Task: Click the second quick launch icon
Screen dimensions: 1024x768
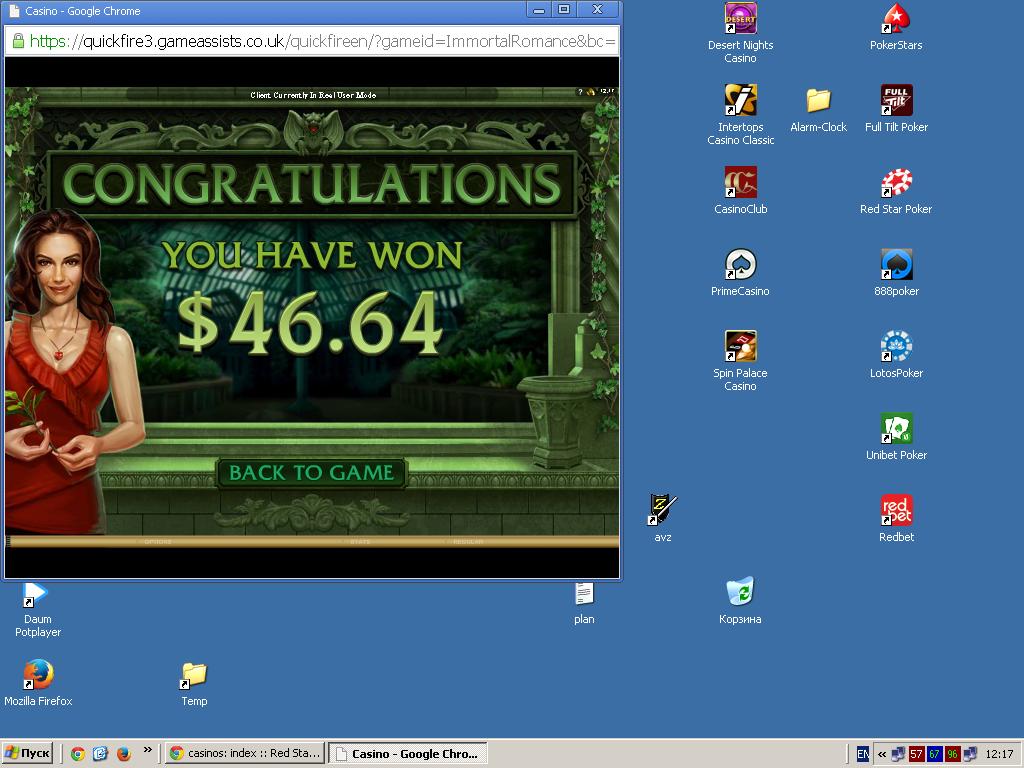Action: click(101, 754)
